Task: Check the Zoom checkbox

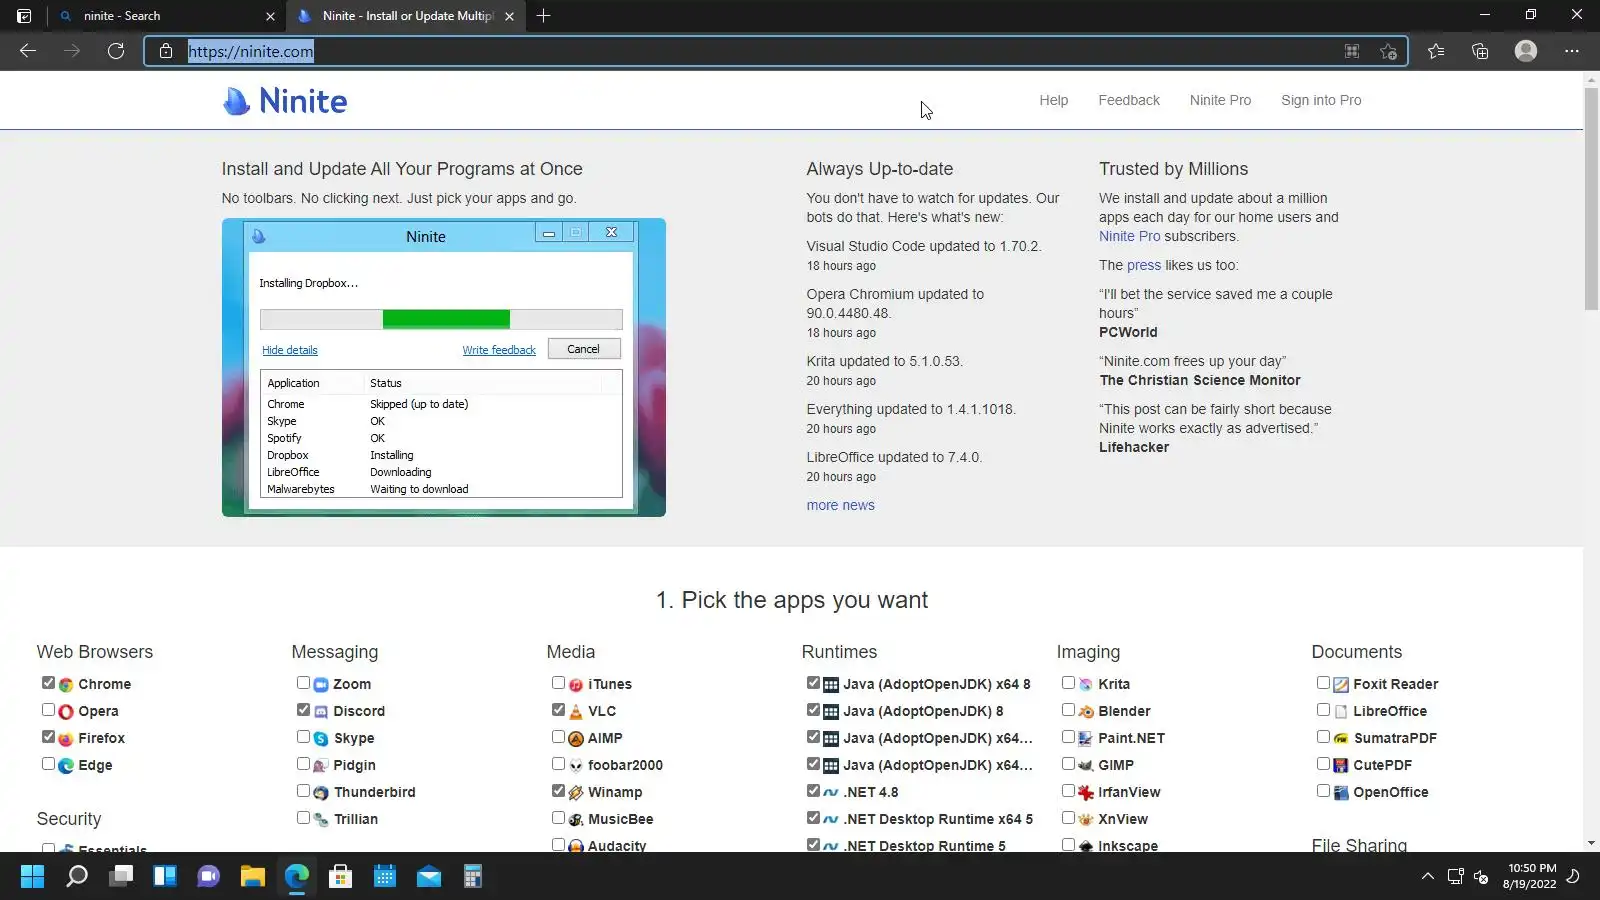Action: click(x=303, y=683)
